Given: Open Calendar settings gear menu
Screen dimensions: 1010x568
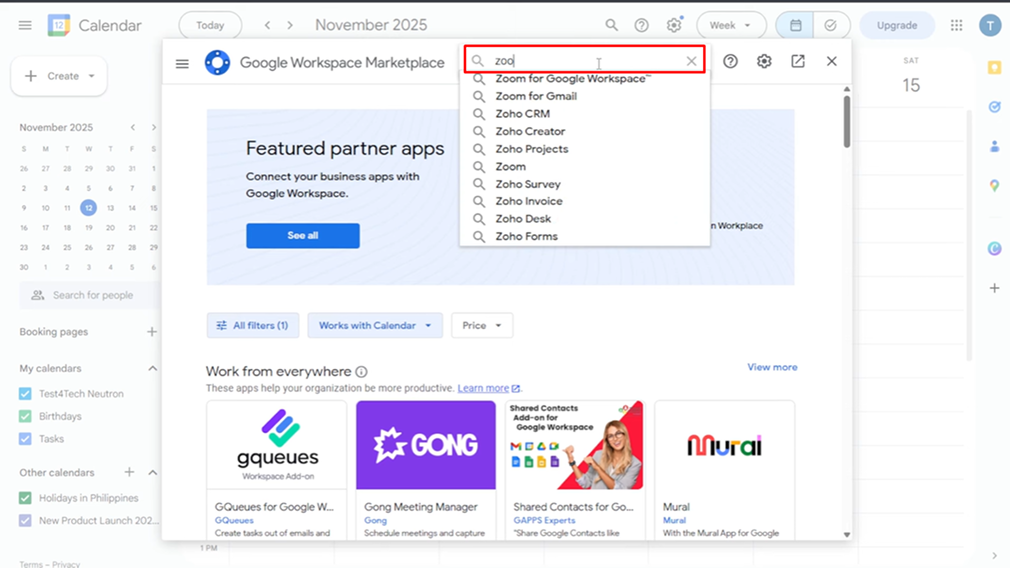Looking at the screenshot, I should (674, 25).
